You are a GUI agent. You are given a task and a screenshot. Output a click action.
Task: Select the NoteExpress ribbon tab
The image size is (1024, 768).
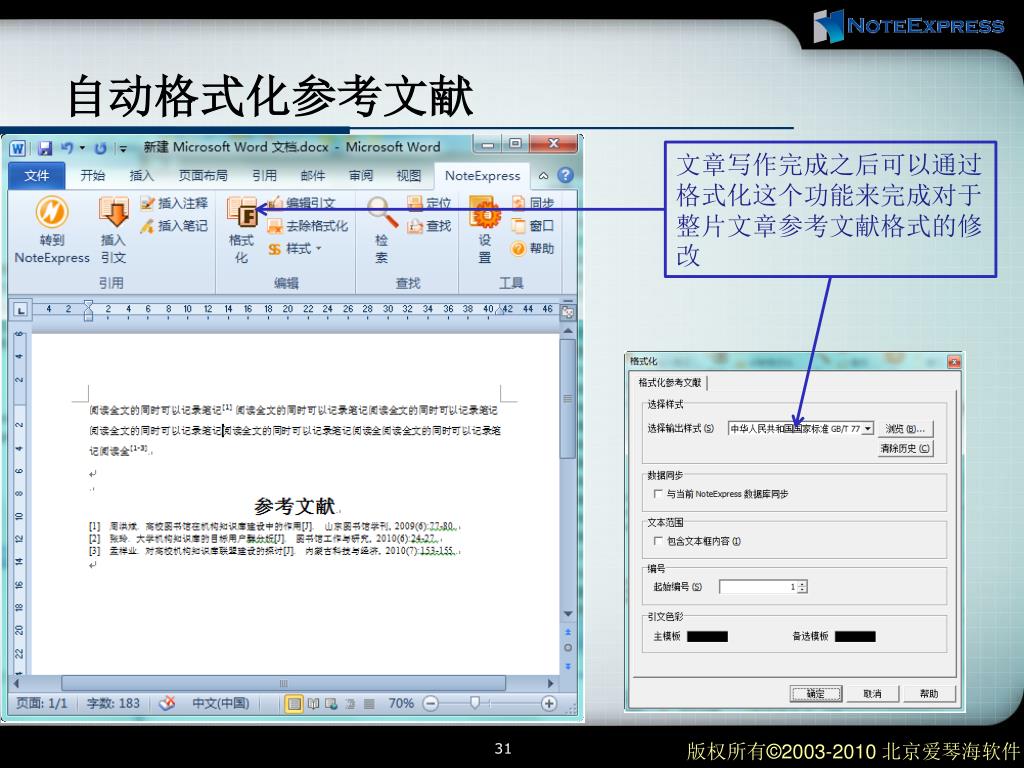483,175
